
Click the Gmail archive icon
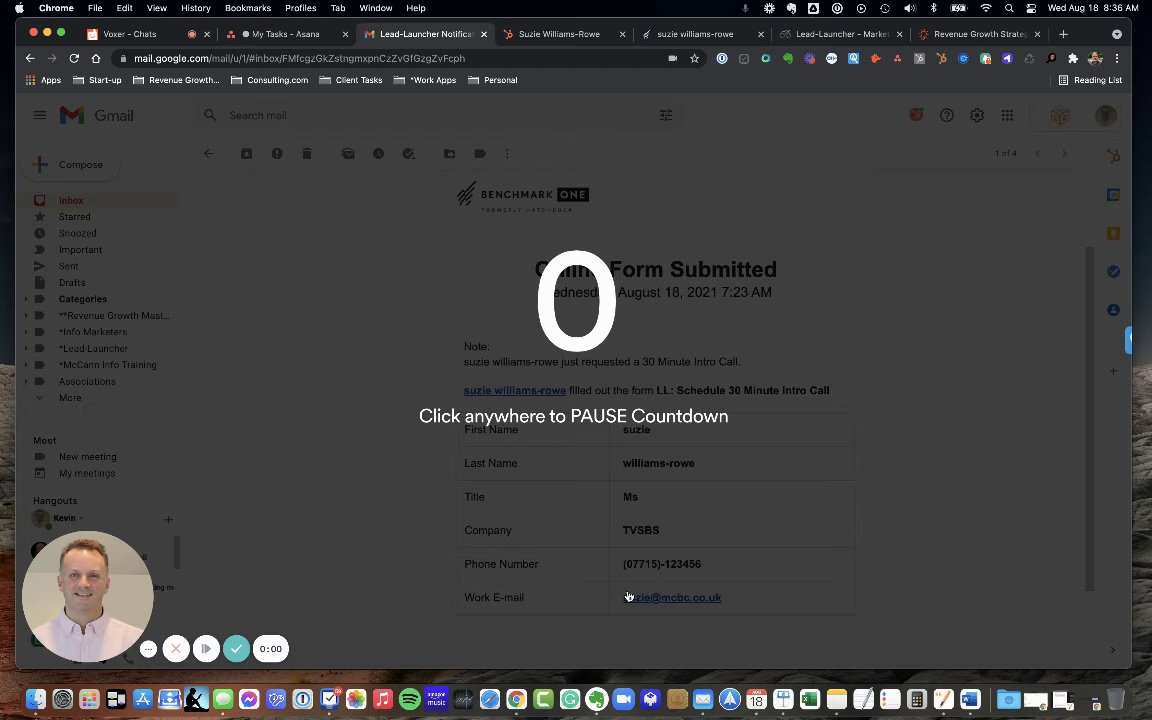[246, 154]
